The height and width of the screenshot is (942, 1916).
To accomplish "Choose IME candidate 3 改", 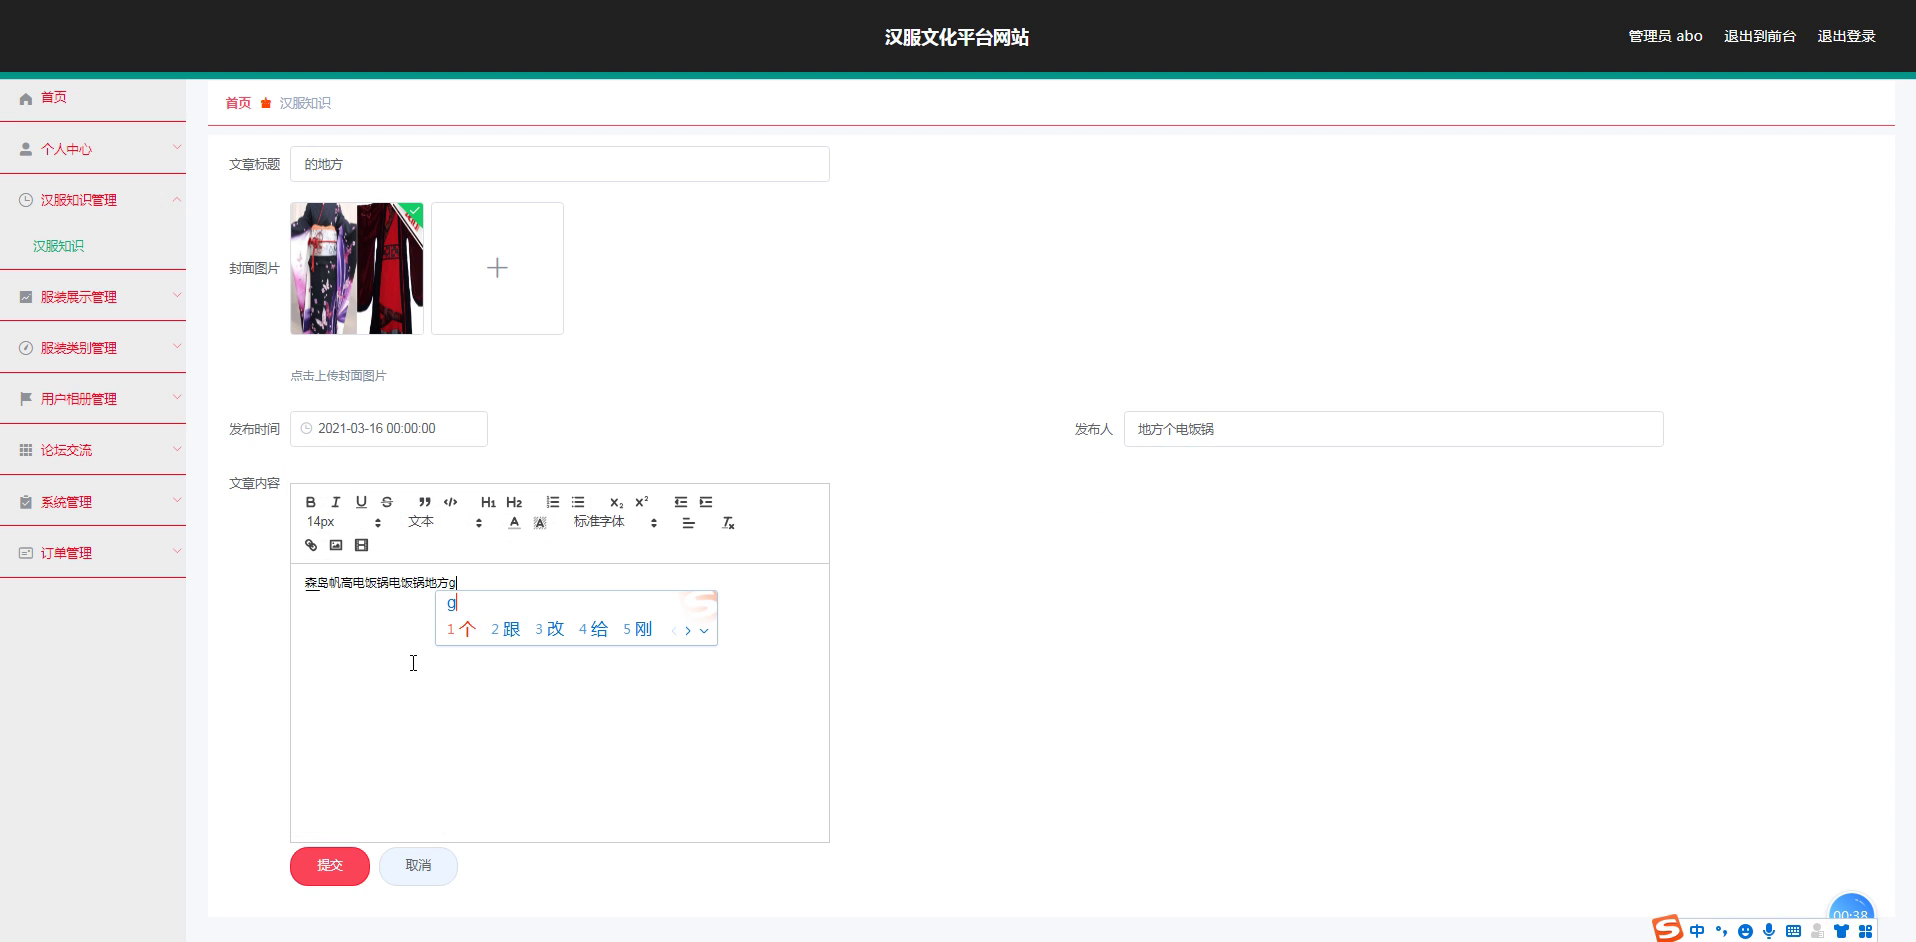I will (x=549, y=629).
